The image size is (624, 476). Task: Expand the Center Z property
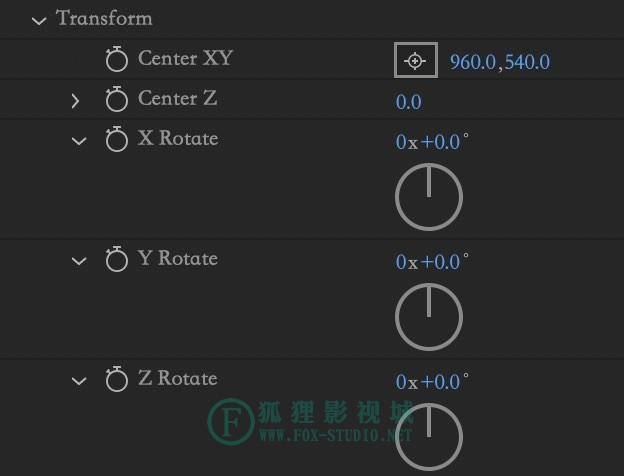75,101
